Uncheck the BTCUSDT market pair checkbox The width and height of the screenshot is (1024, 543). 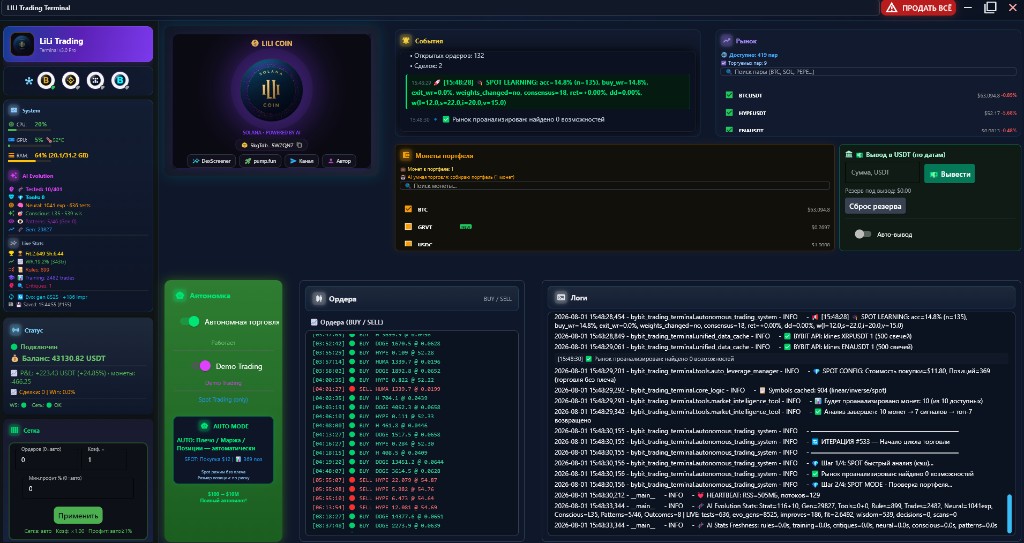(x=729, y=95)
